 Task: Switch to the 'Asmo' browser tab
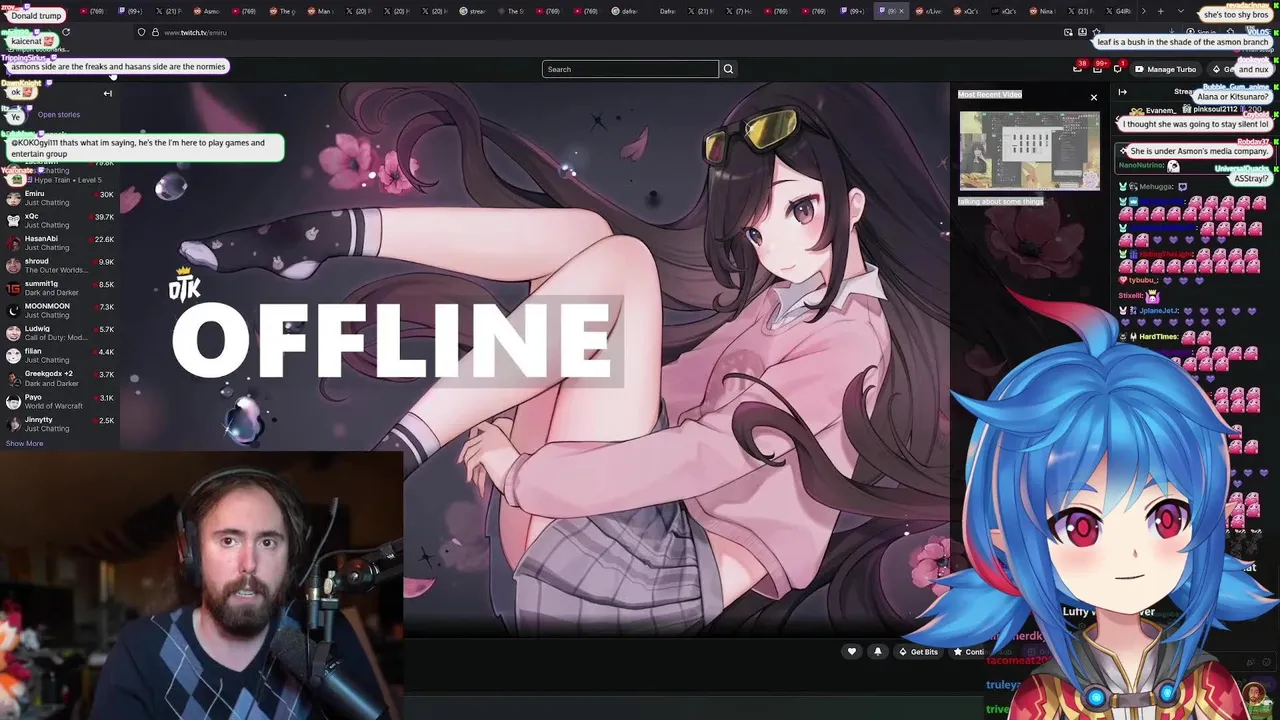(205, 11)
